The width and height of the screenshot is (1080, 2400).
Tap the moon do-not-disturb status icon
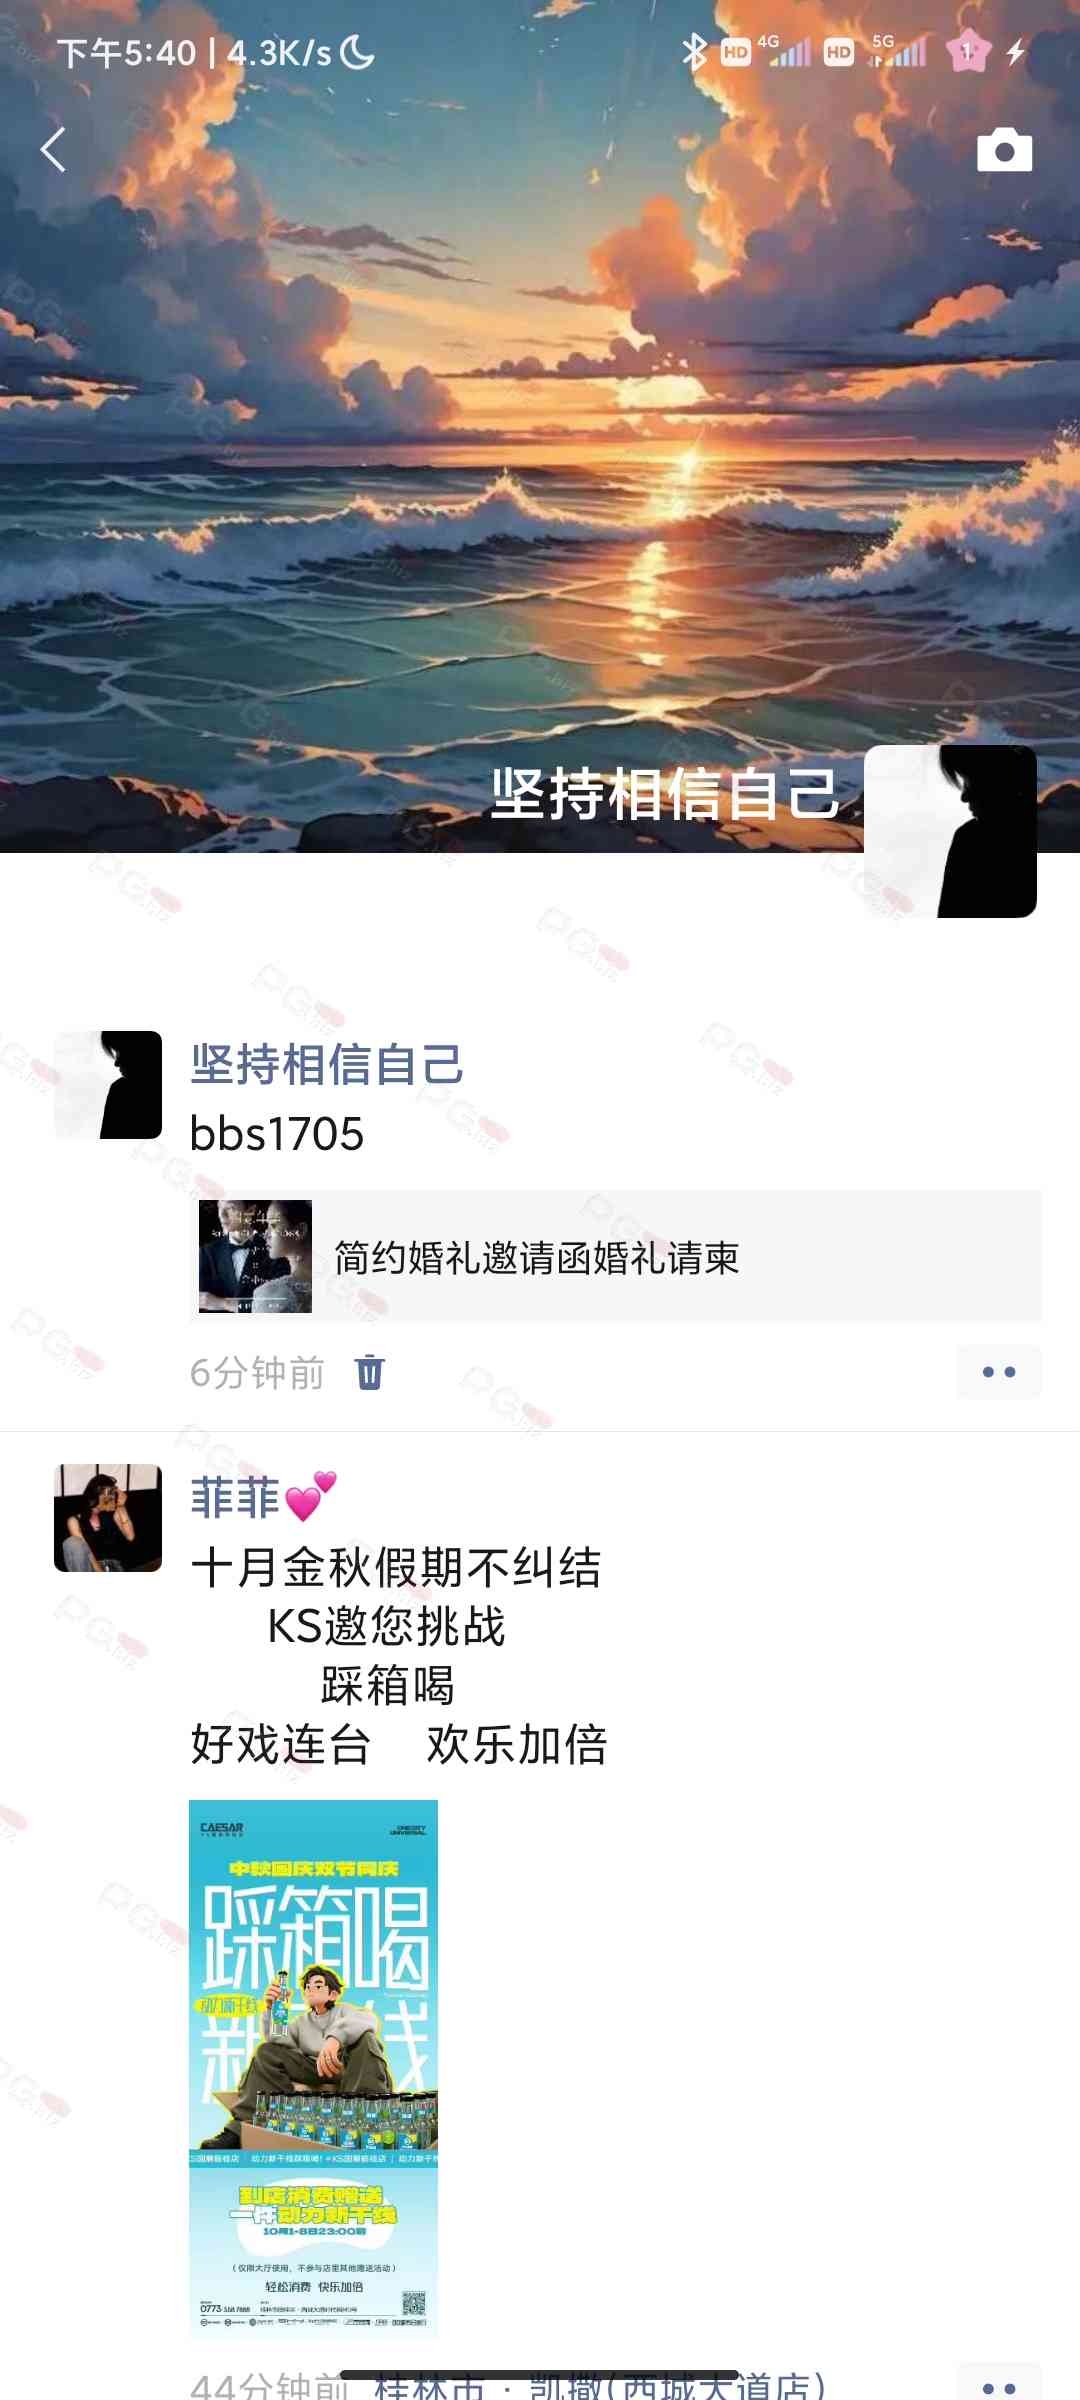(357, 52)
